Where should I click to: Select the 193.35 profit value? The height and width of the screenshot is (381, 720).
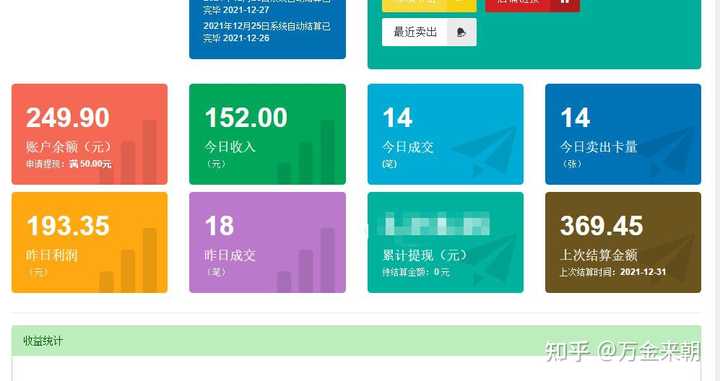(68, 226)
